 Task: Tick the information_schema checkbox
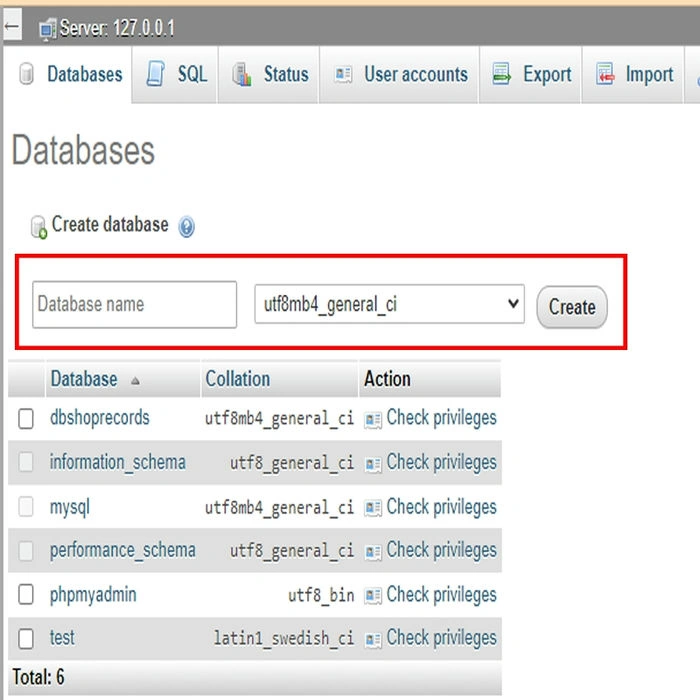(x=26, y=462)
